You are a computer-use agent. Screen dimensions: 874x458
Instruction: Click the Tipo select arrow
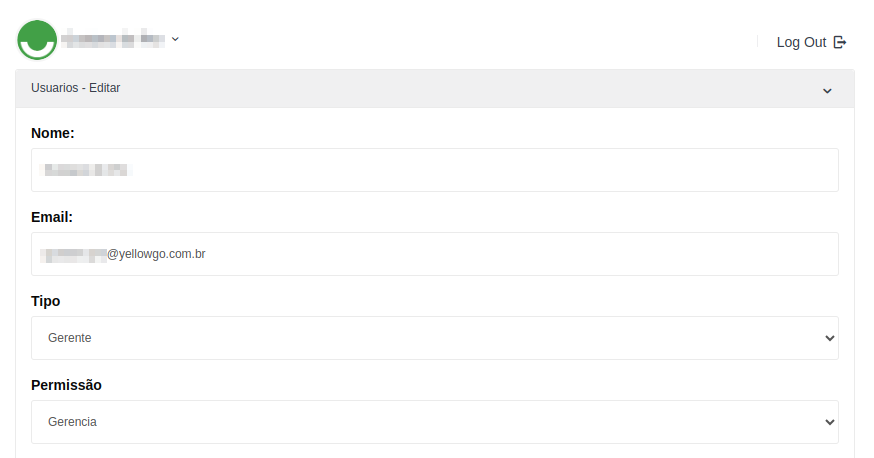pyautogui.click(x=829, y=338)
